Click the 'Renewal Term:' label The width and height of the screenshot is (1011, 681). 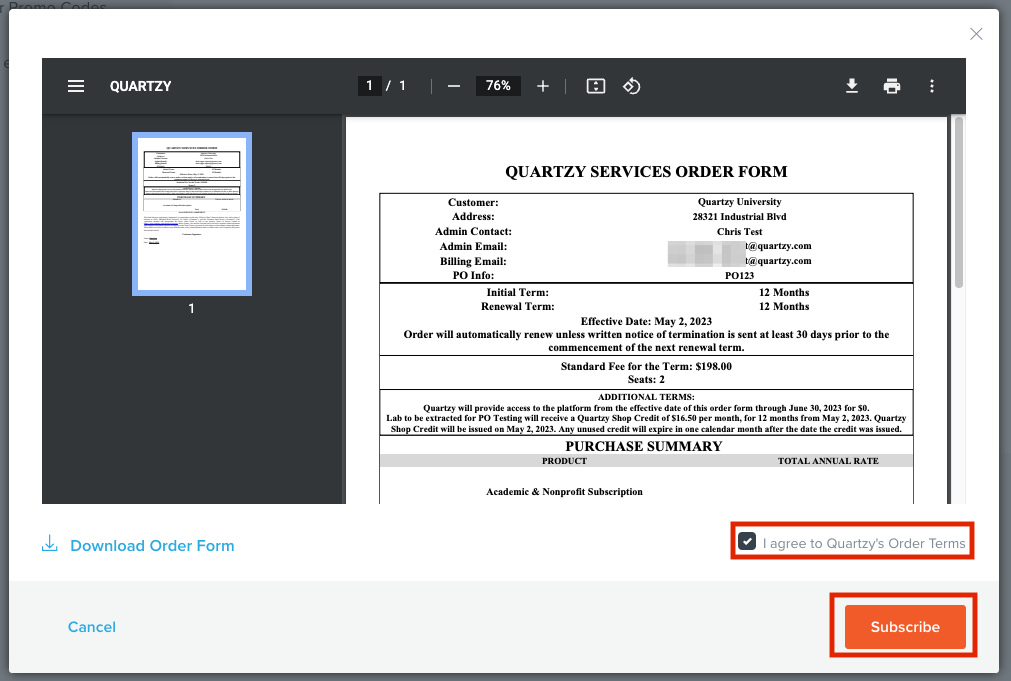click(518, 306)
